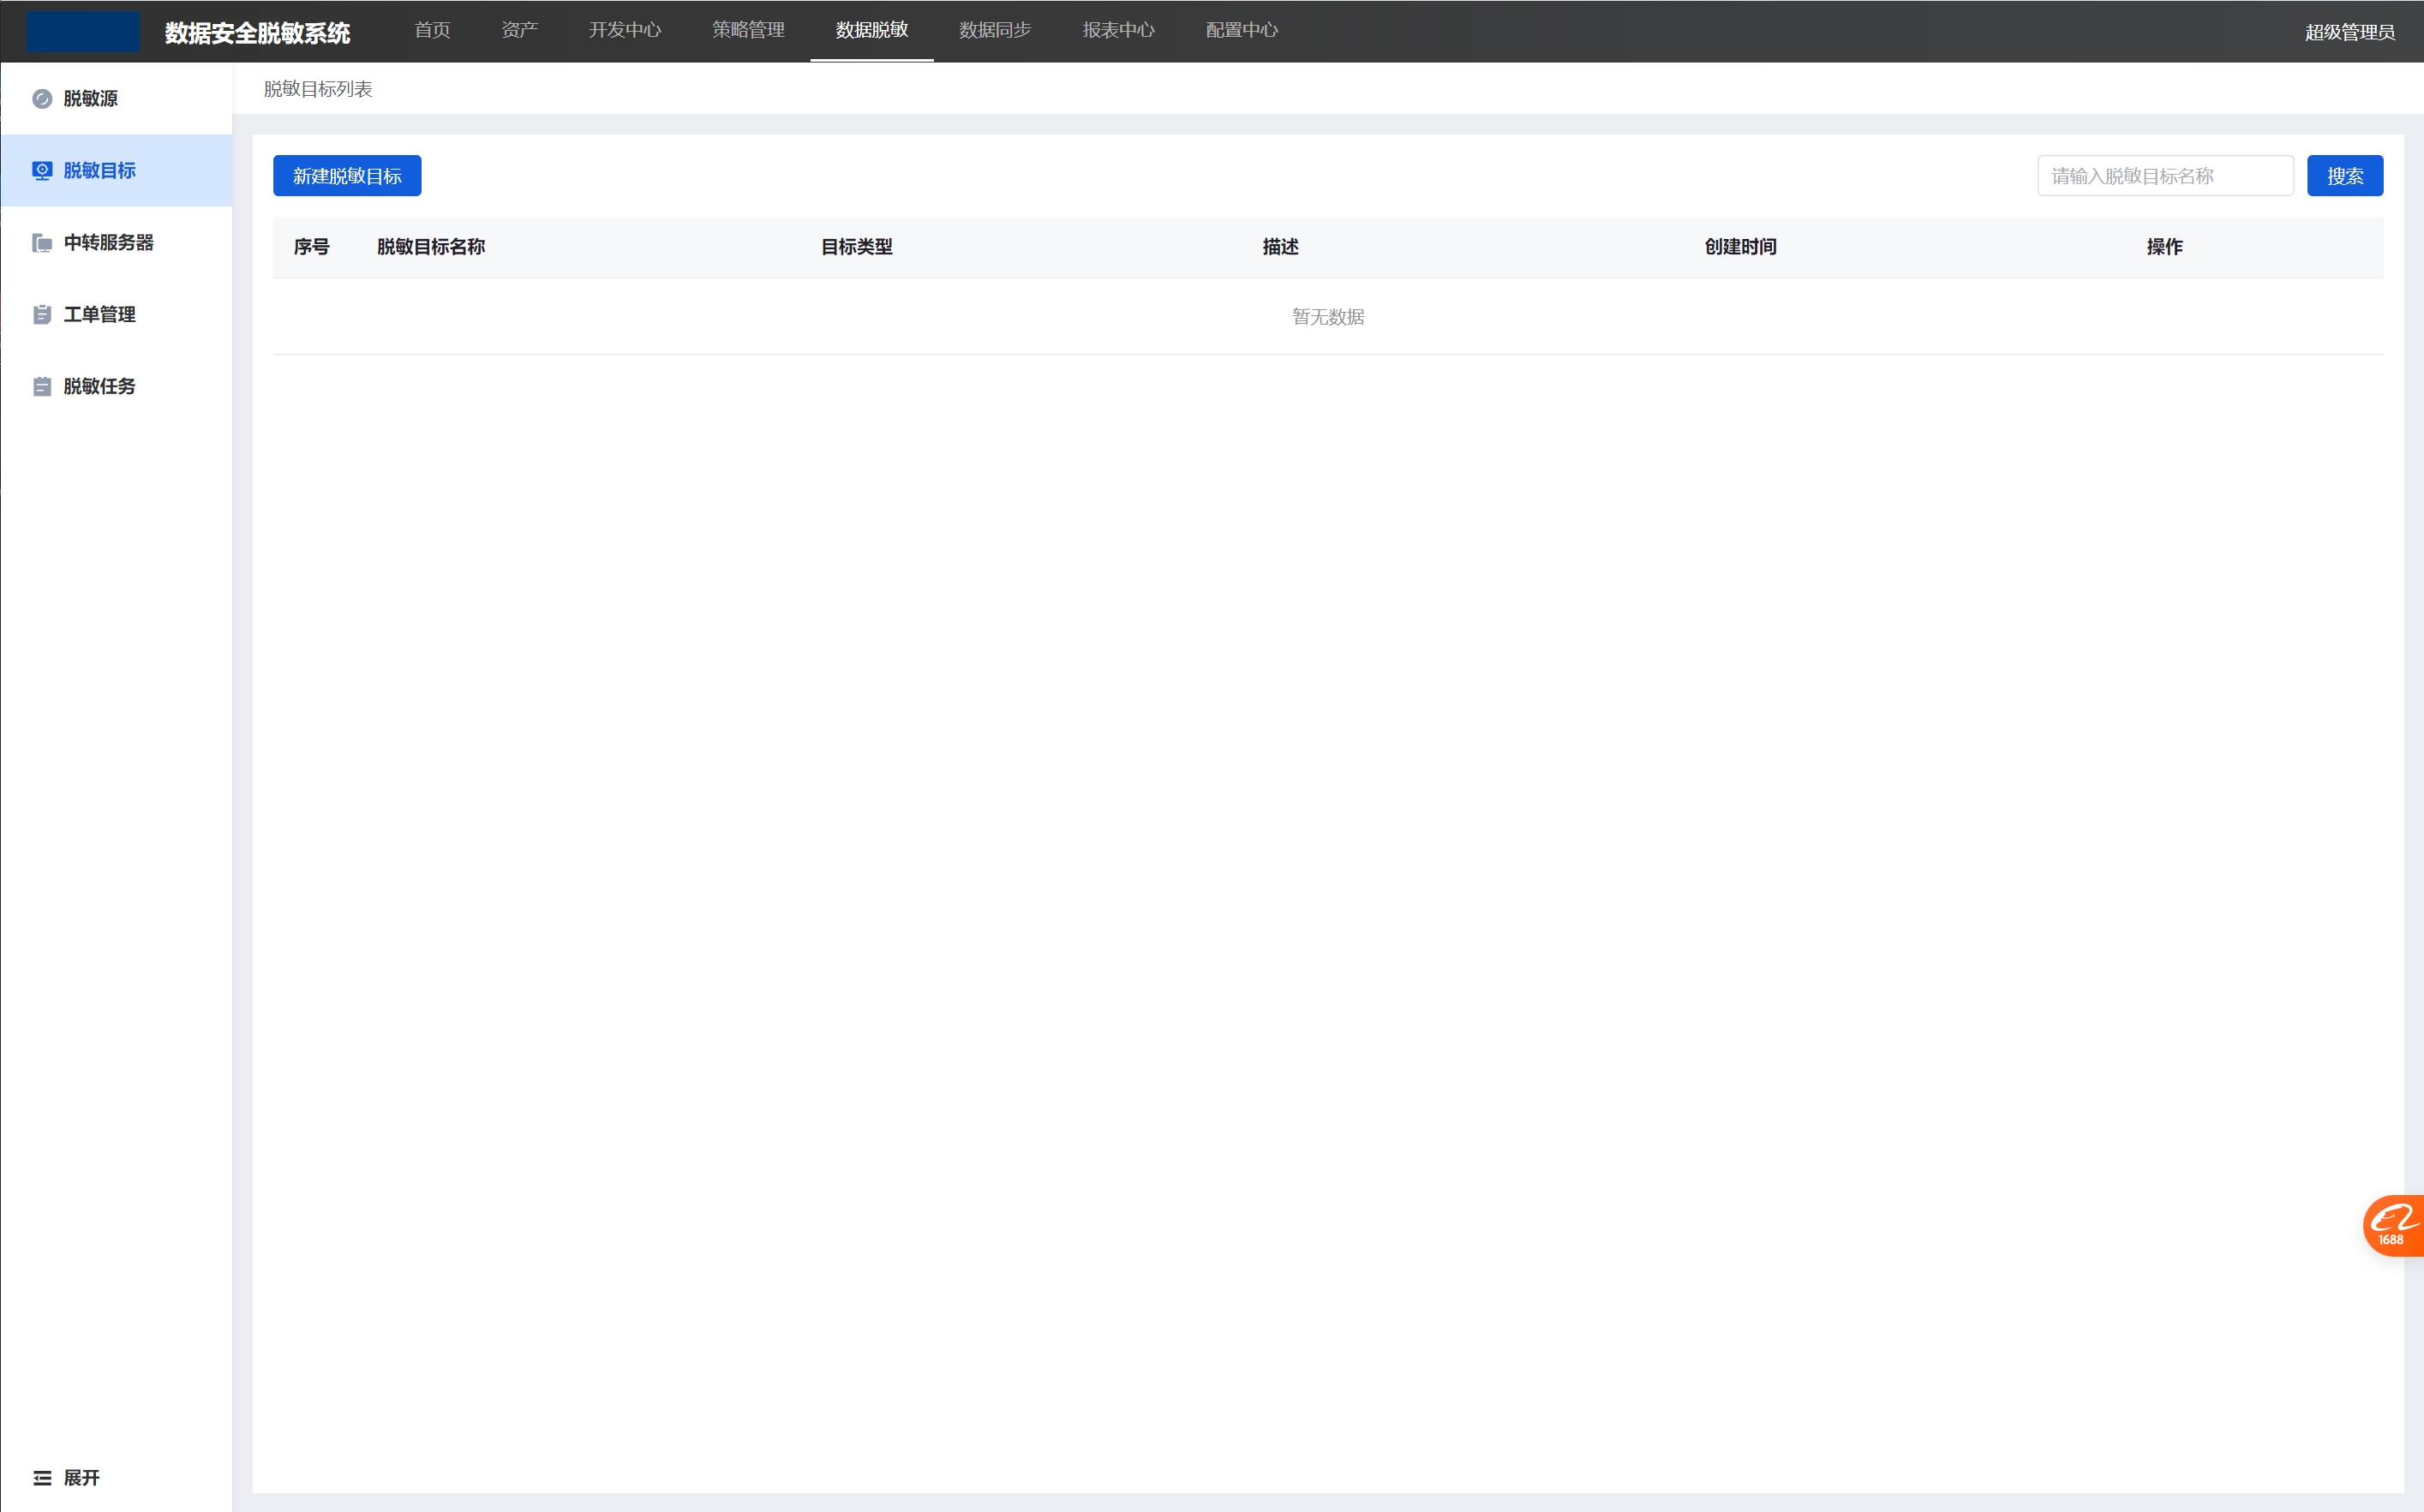Click the 新建脱敏目标 button

tap(347, 176)
